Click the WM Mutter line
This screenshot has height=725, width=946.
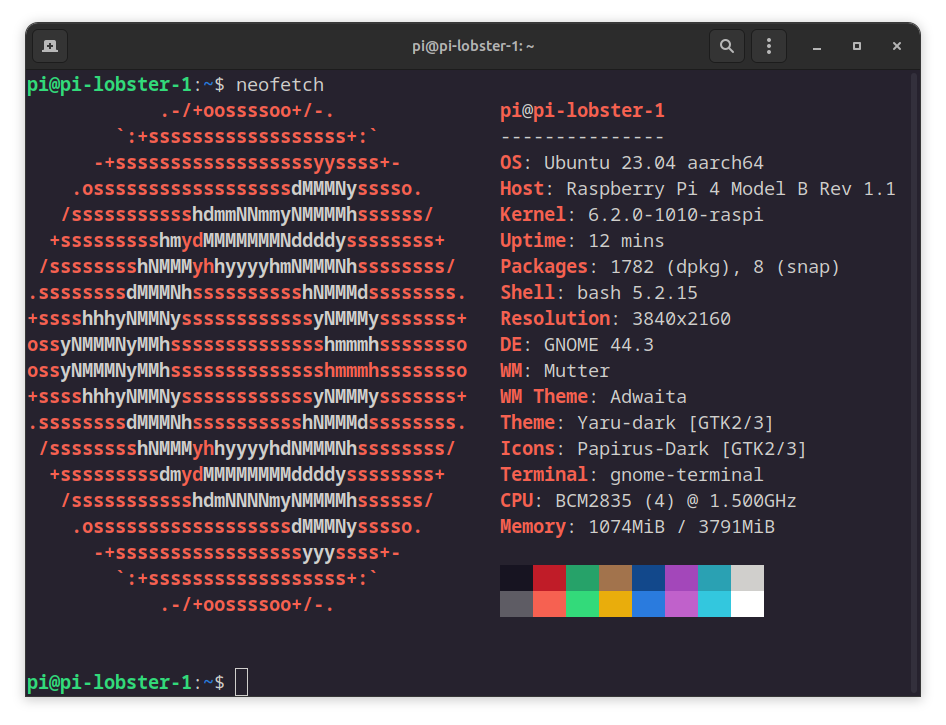(554, 370)
